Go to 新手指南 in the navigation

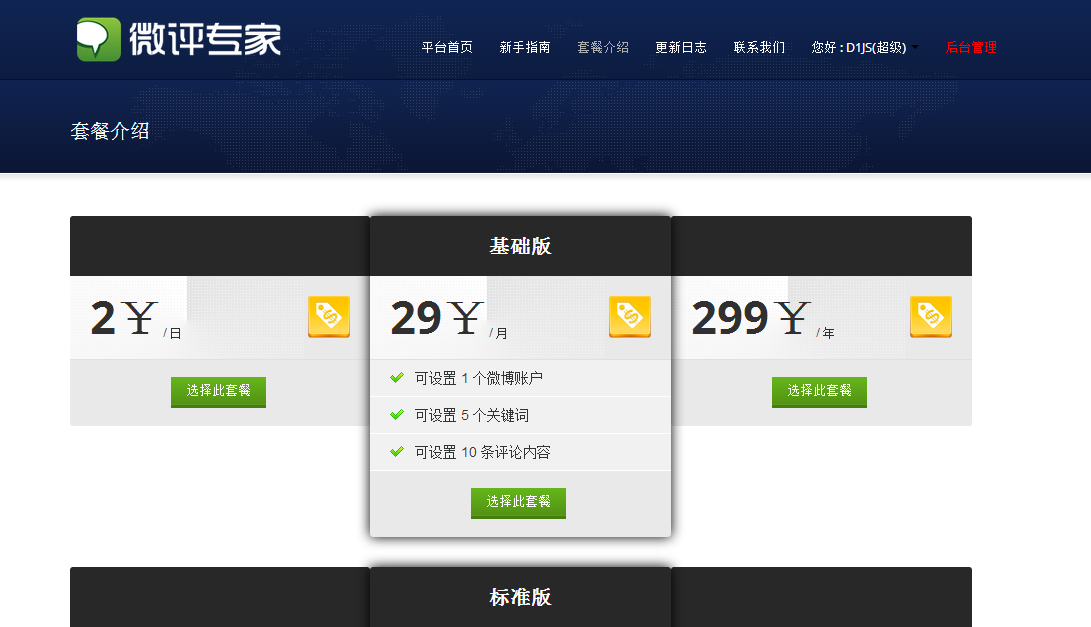525,47
